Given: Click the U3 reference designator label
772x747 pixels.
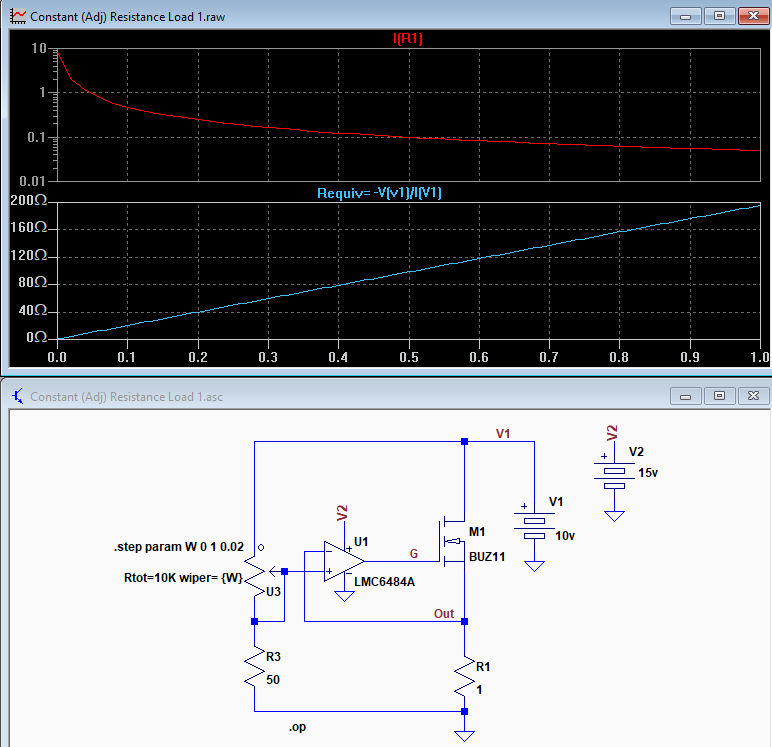Looking at the screenshot, I should tap(273, 591).
